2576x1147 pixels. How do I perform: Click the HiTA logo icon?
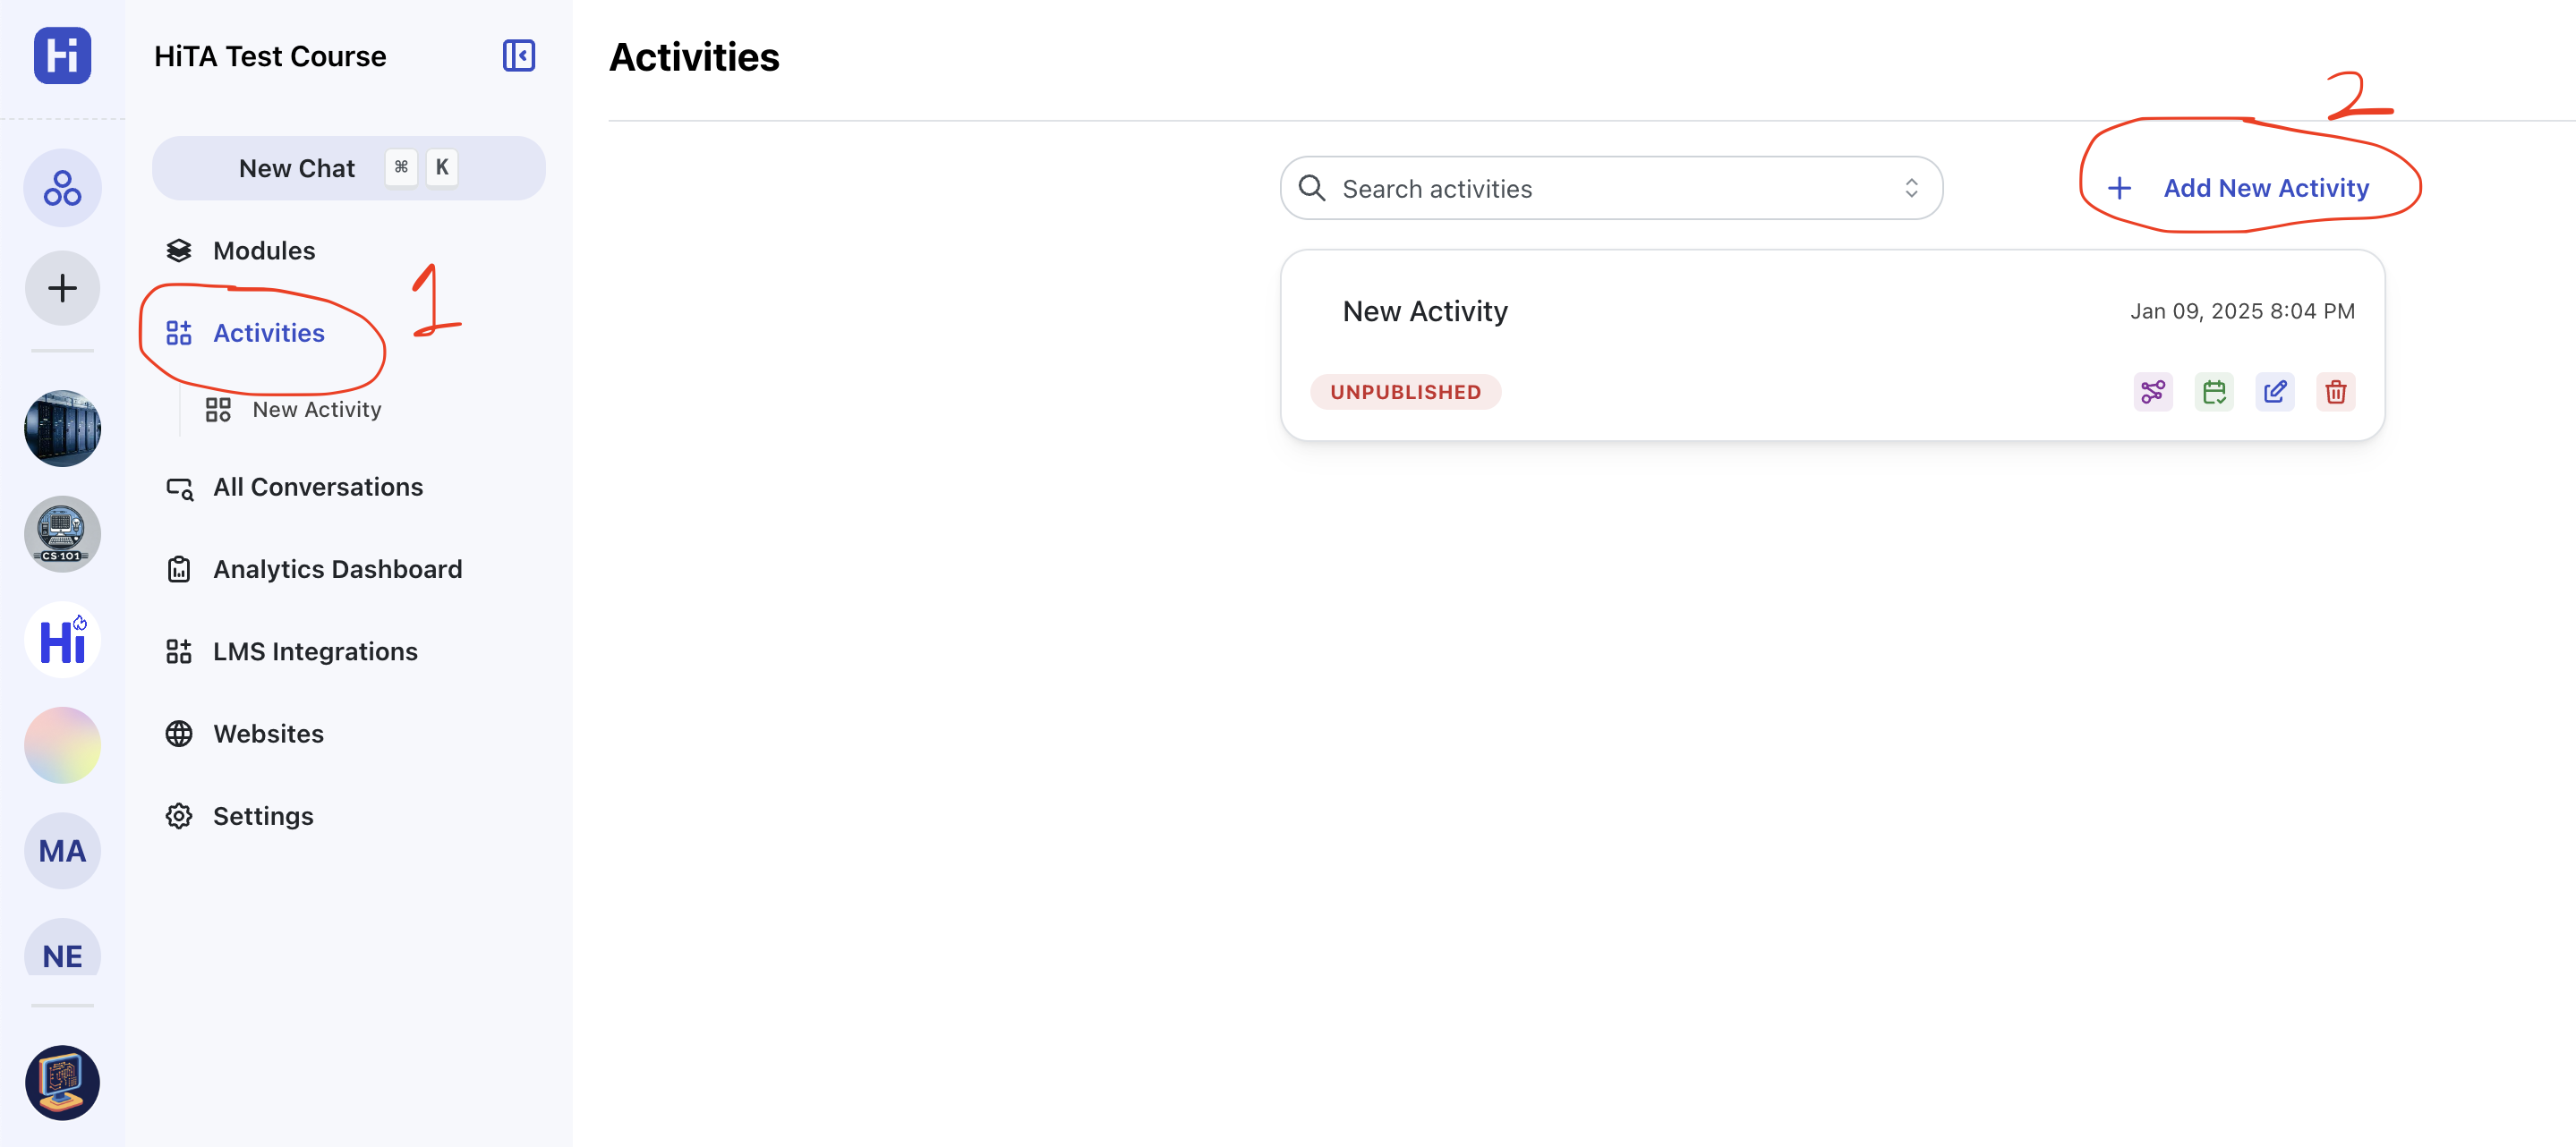click(x=62, y=56)
